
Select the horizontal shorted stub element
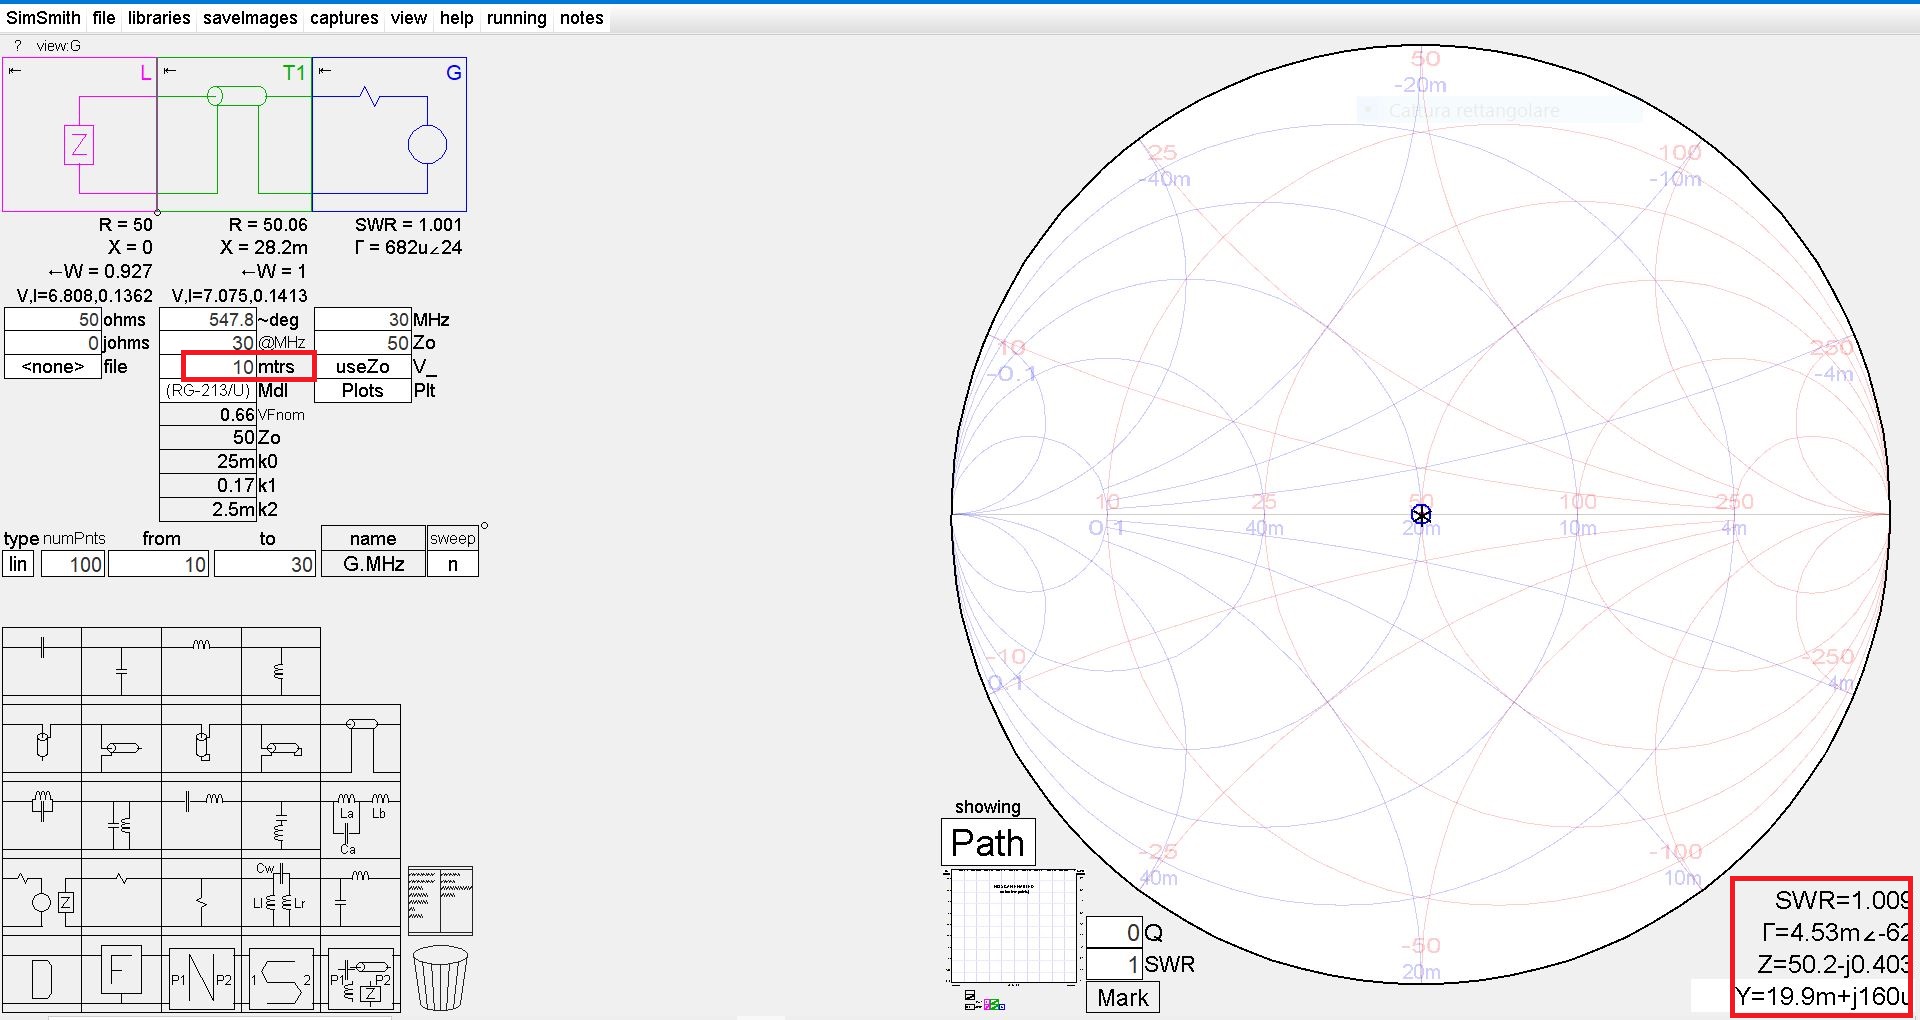tap(280, 741)
